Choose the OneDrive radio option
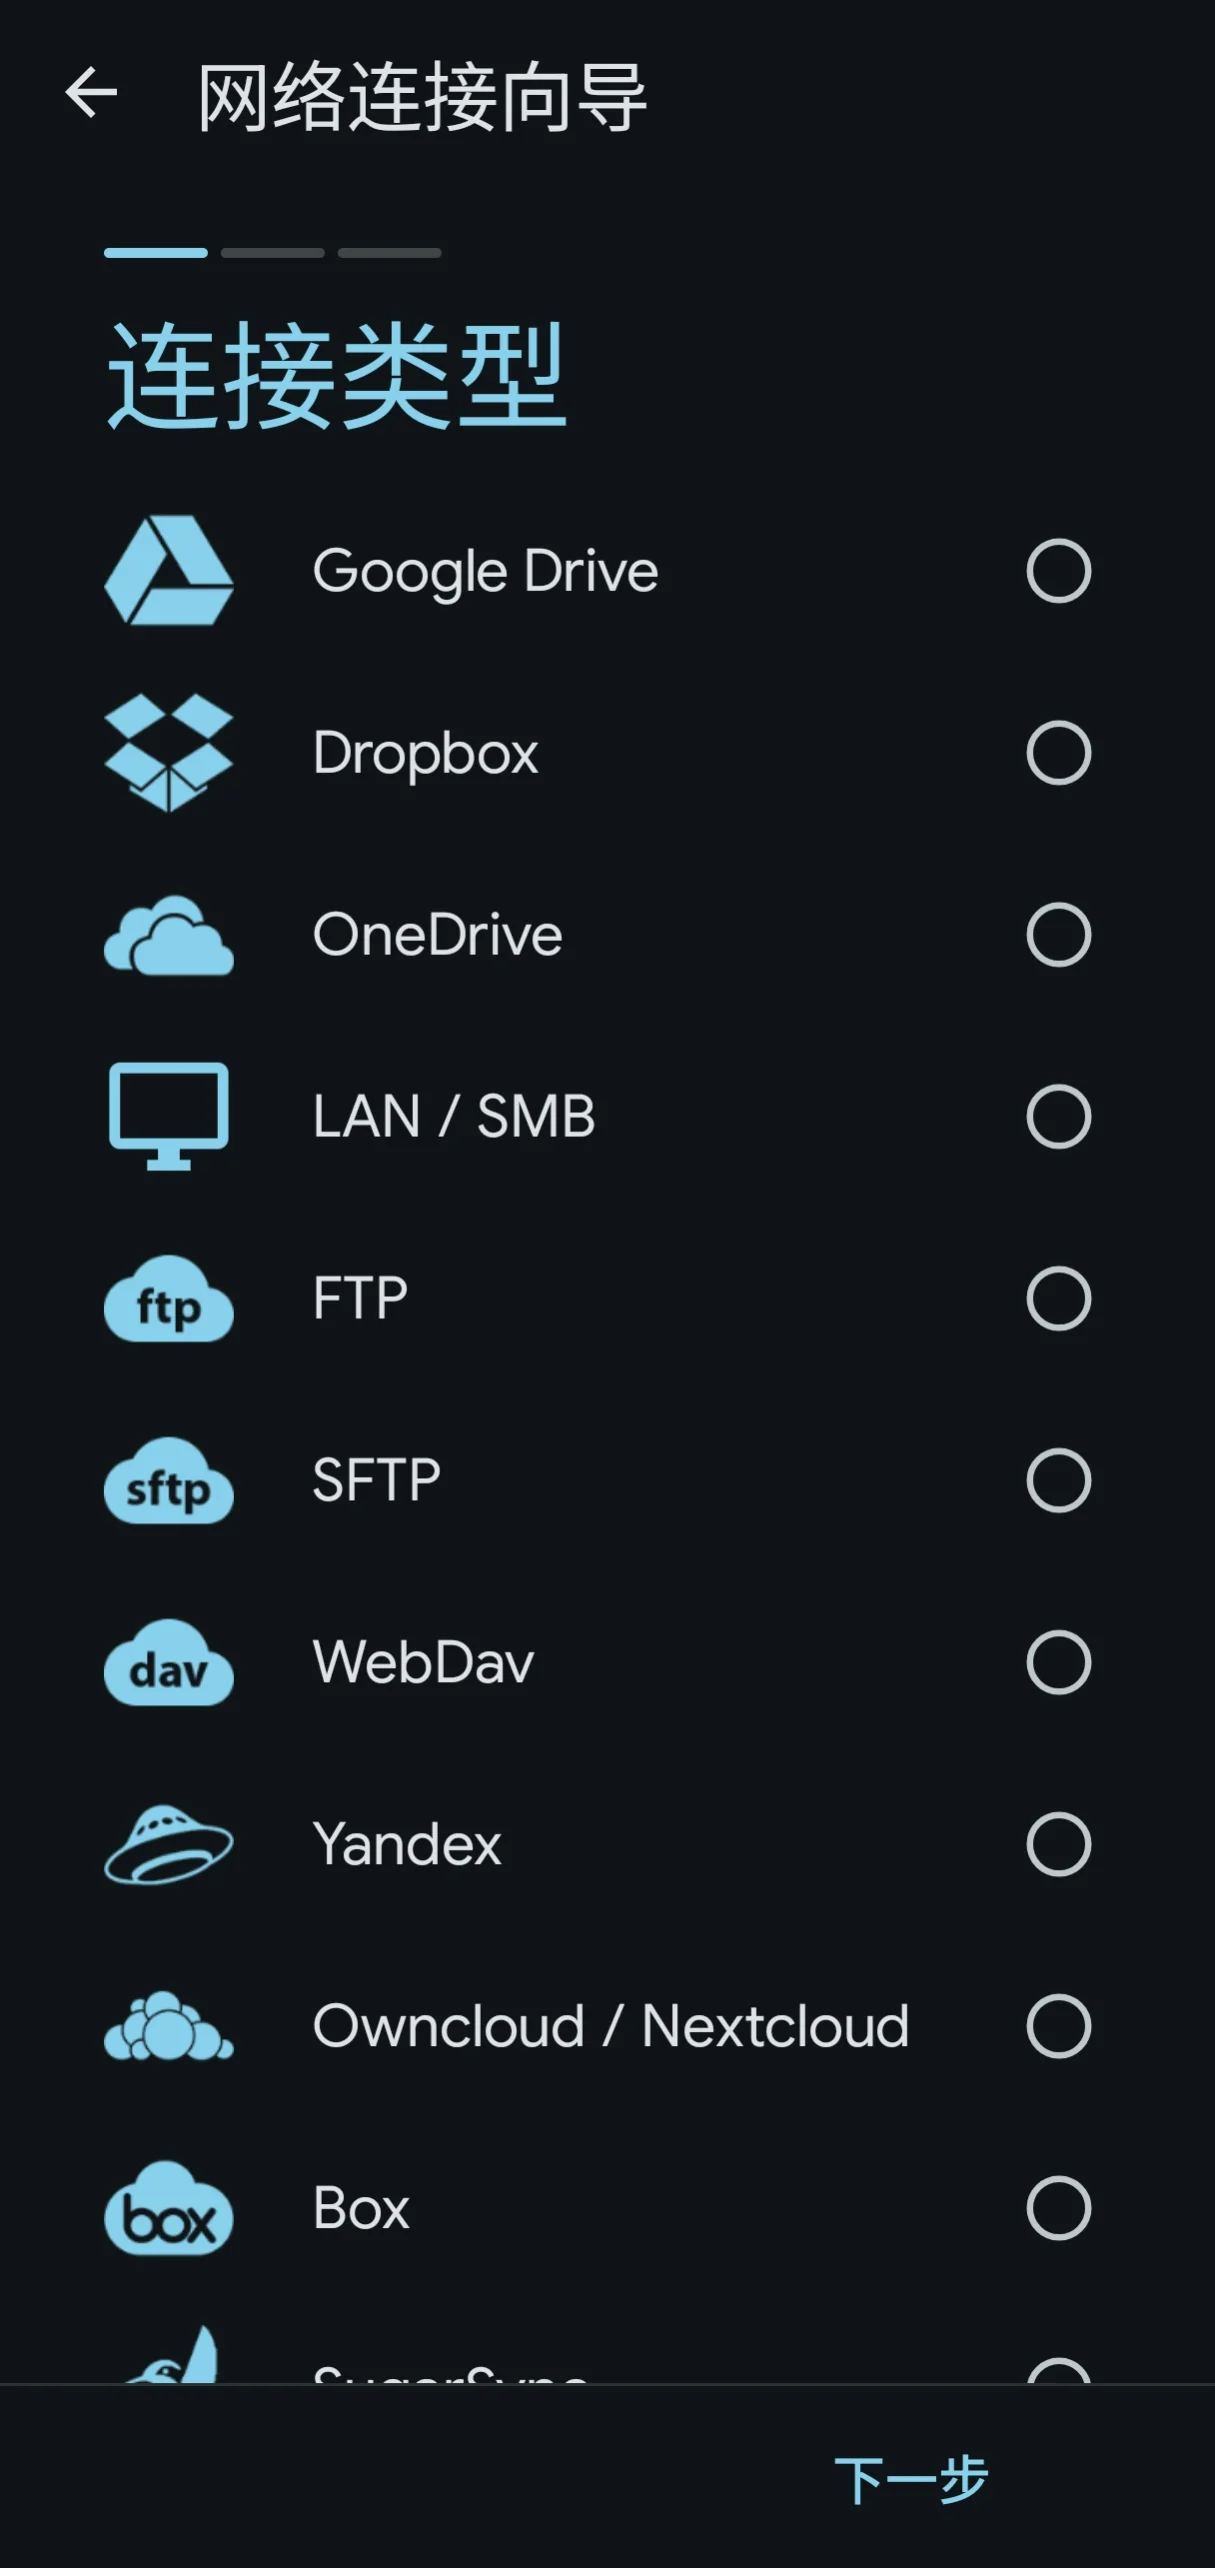Image resolution: width=1215 pixels, height=2568 pixels. 1058,935
